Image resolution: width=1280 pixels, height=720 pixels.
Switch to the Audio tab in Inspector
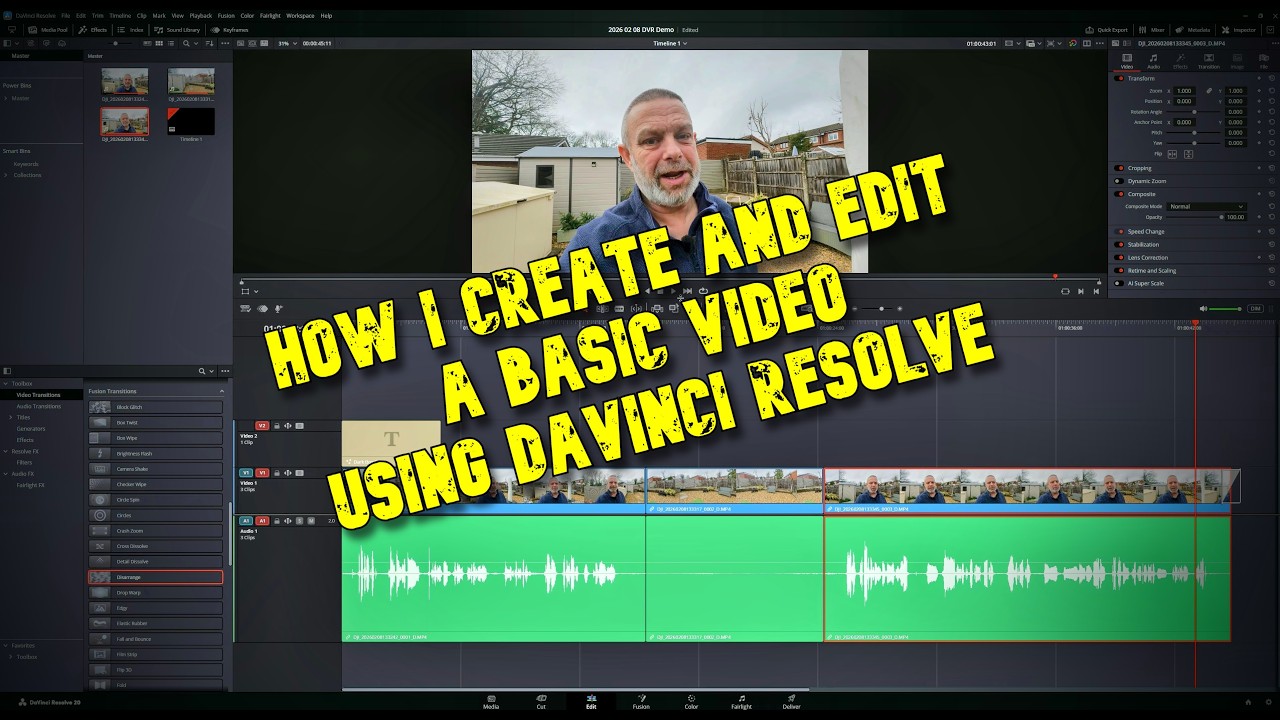coord(1153,61)
